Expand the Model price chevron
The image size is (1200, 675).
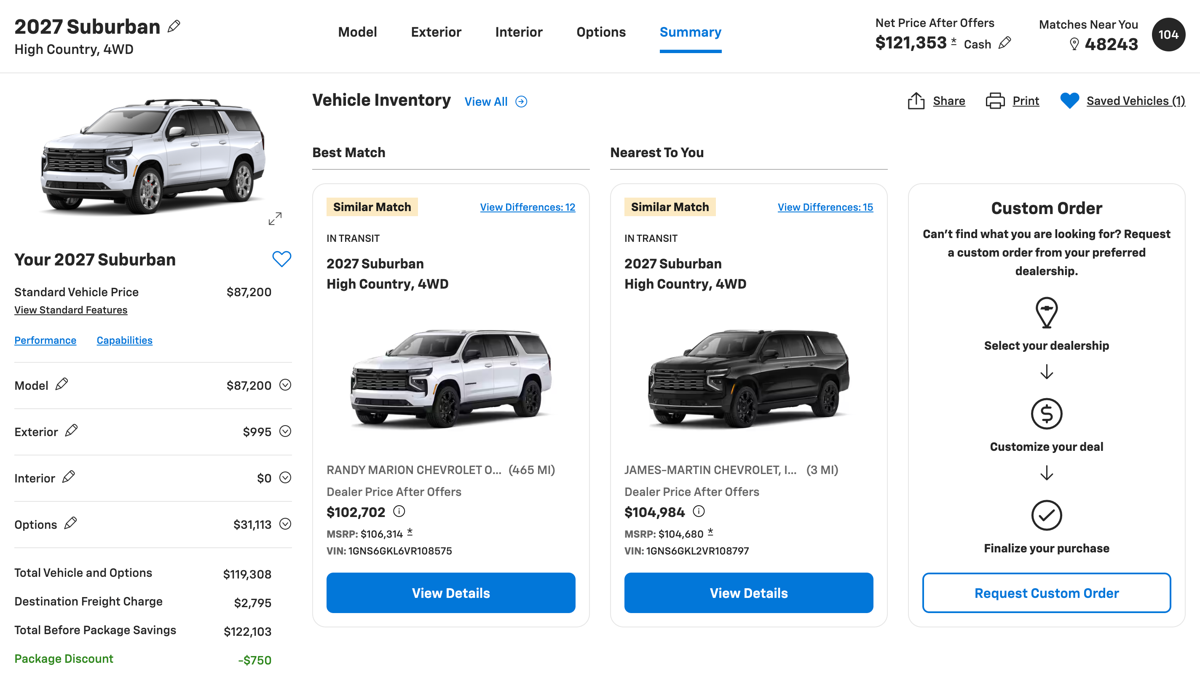coord(285,385)
